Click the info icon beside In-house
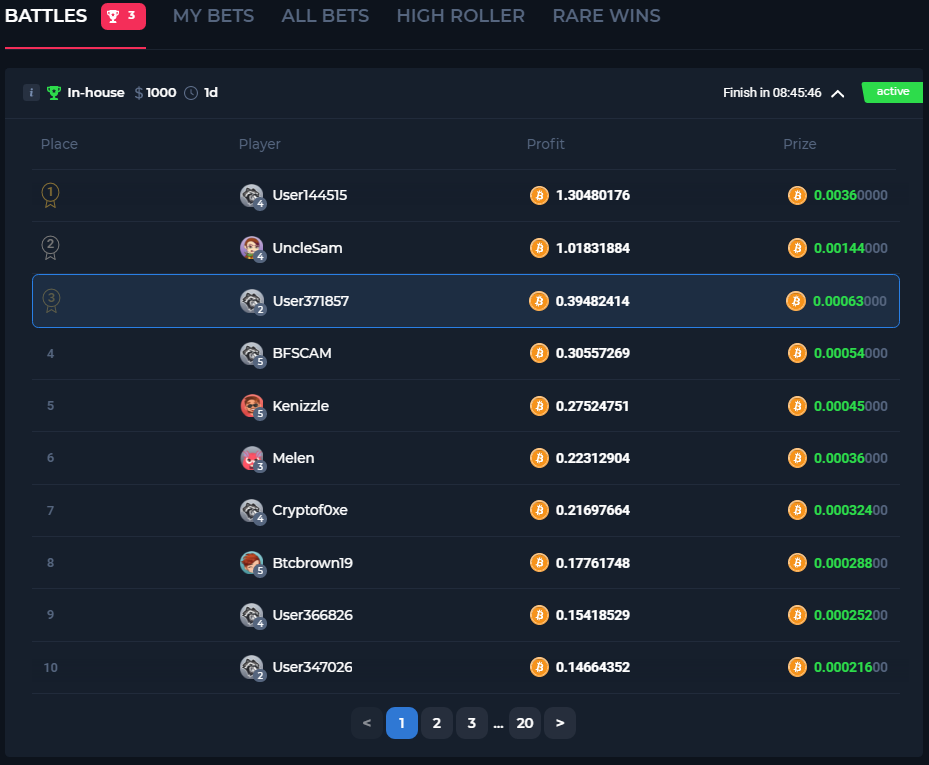 pos(31,92)
